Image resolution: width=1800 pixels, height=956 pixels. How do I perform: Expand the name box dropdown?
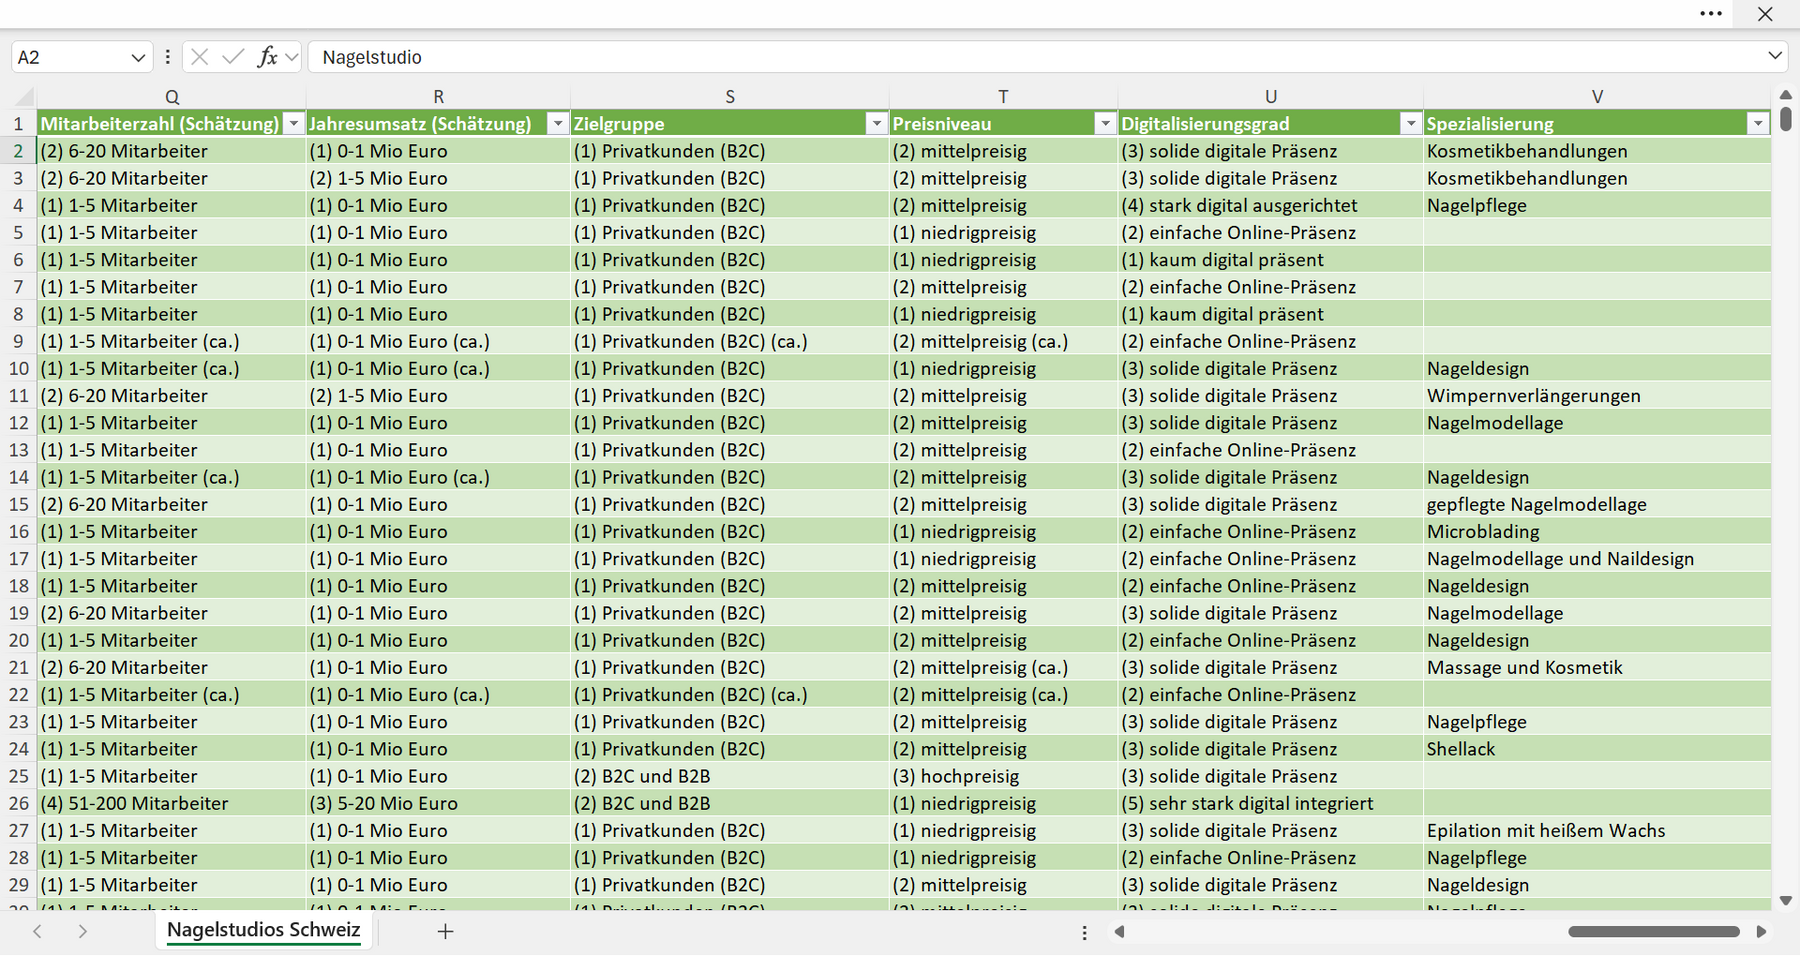pos(138,58)
